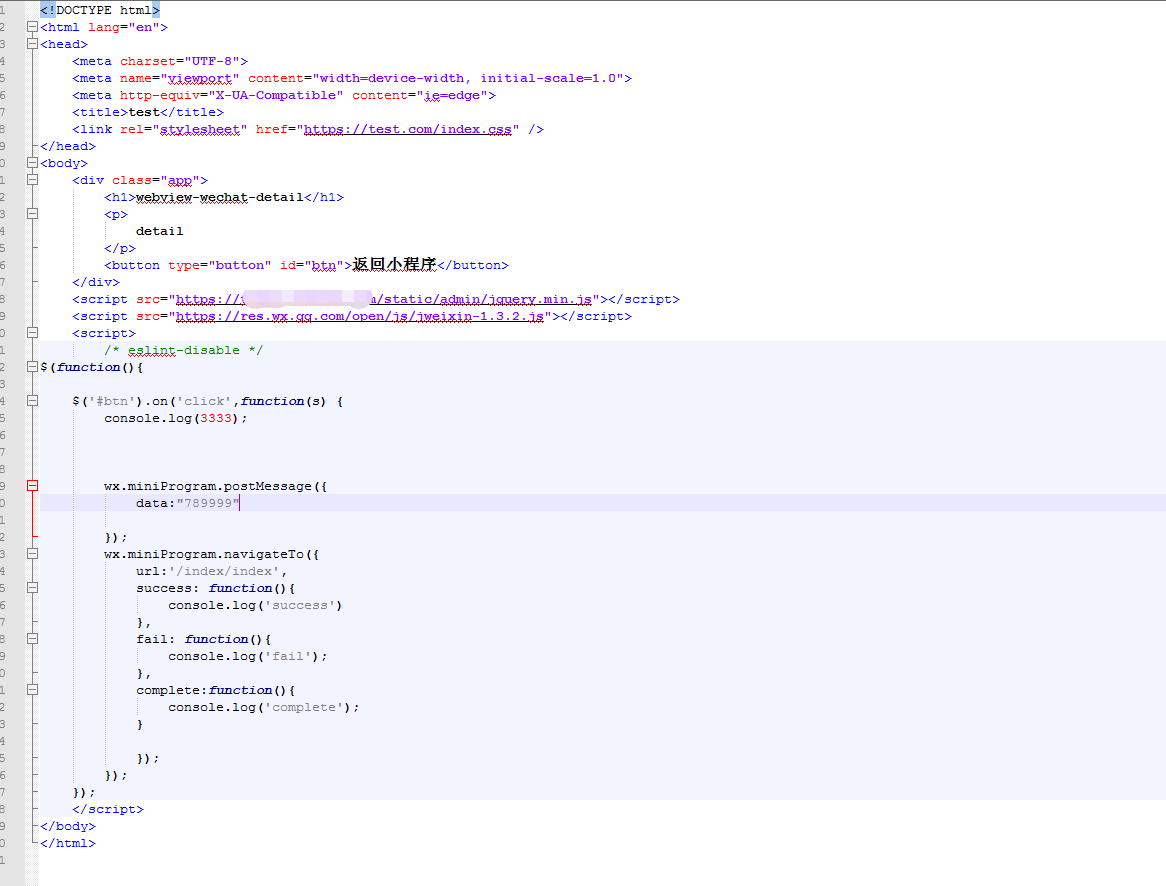This screenshot has width=1166, height=886.
Task: Collapse the red postMessage fold marker
Action: coord(32,486)
